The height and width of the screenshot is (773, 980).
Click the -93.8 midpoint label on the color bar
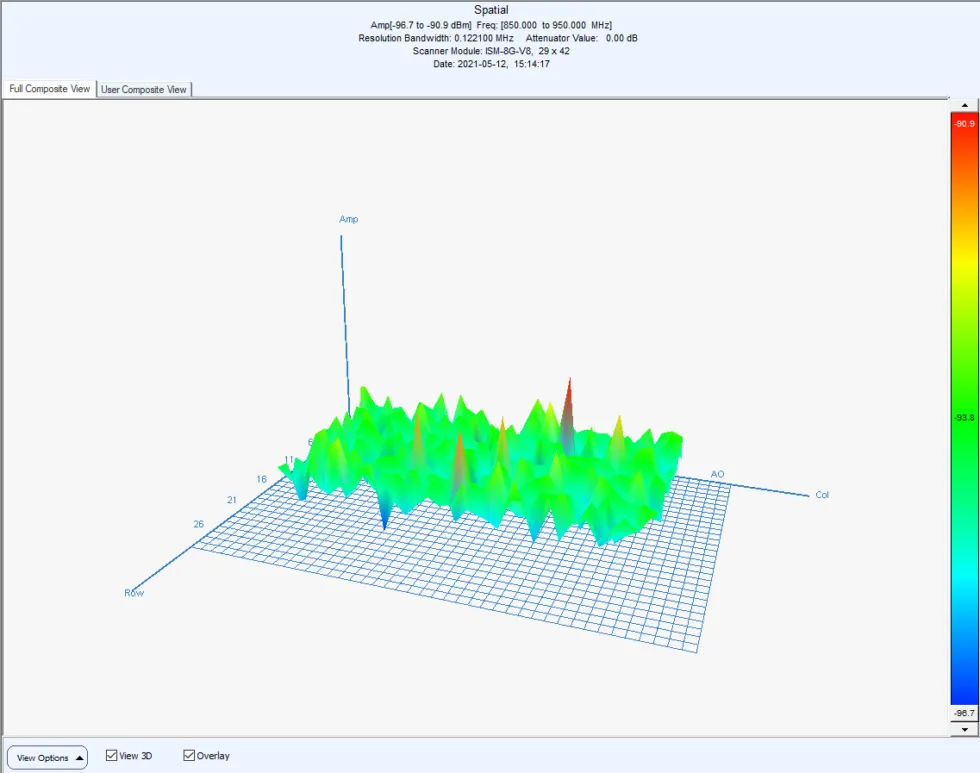(964, 418)
